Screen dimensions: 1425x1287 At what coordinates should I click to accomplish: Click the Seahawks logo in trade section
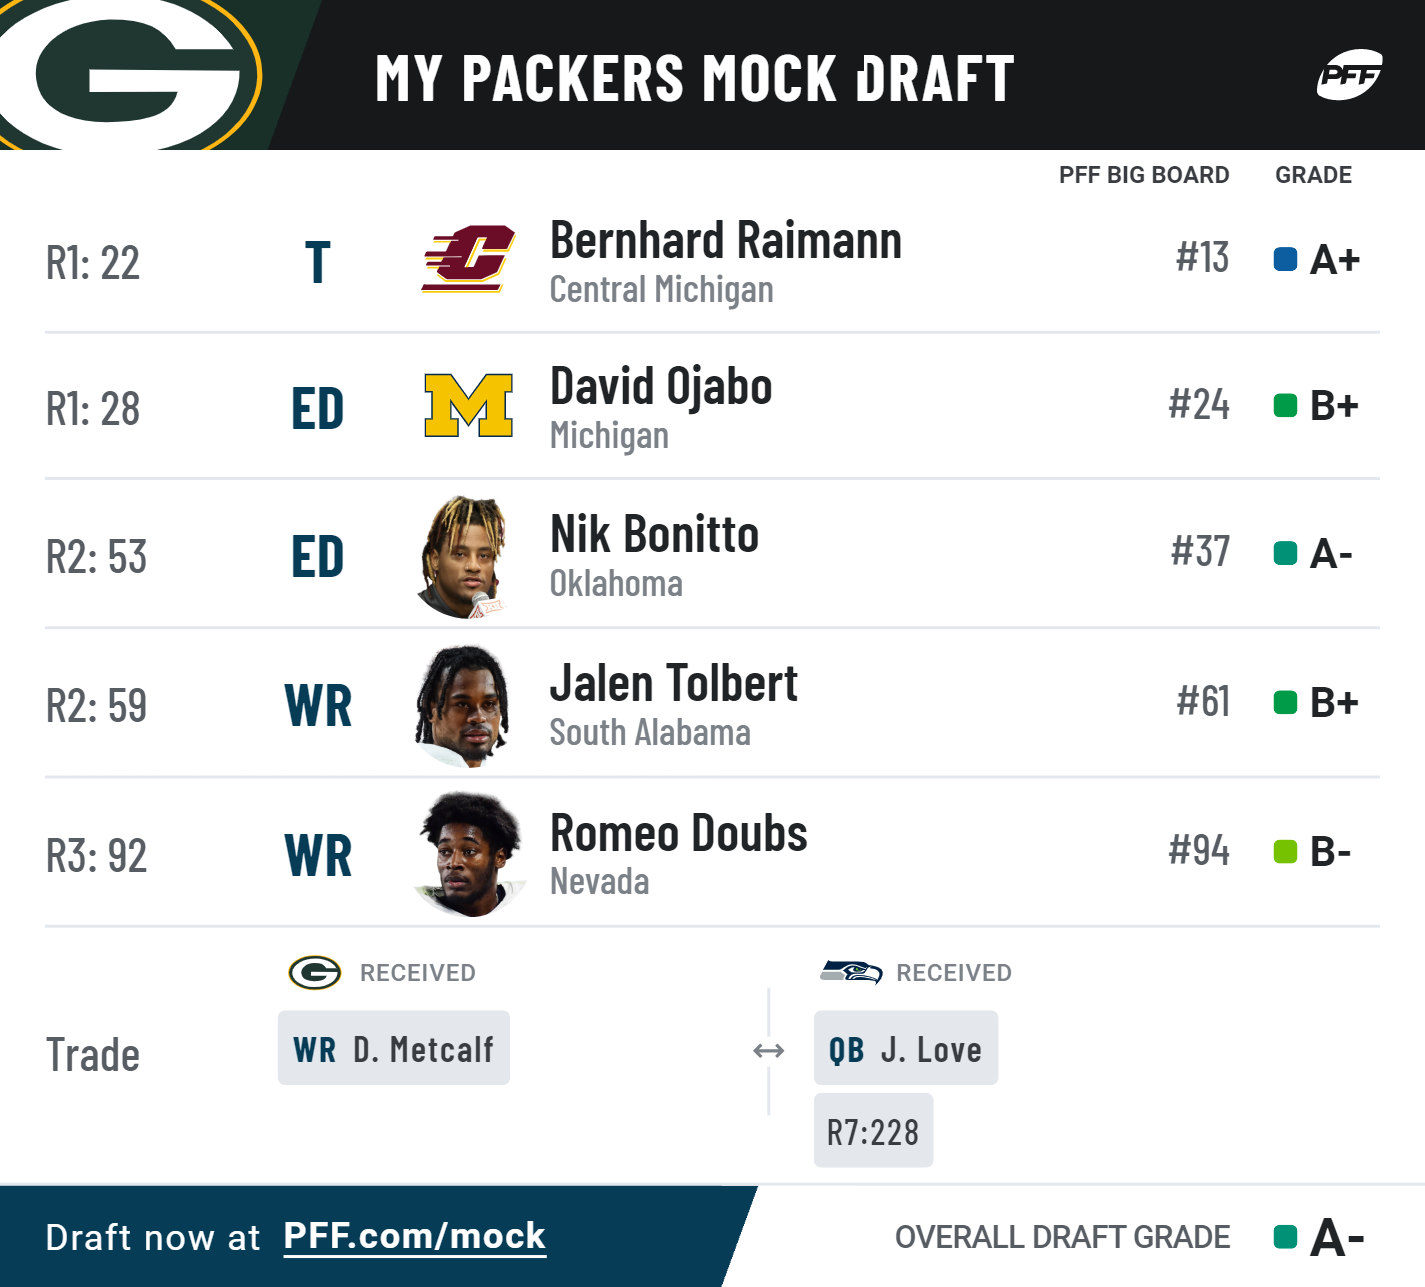pyautogui.click(x=851, y=971)
